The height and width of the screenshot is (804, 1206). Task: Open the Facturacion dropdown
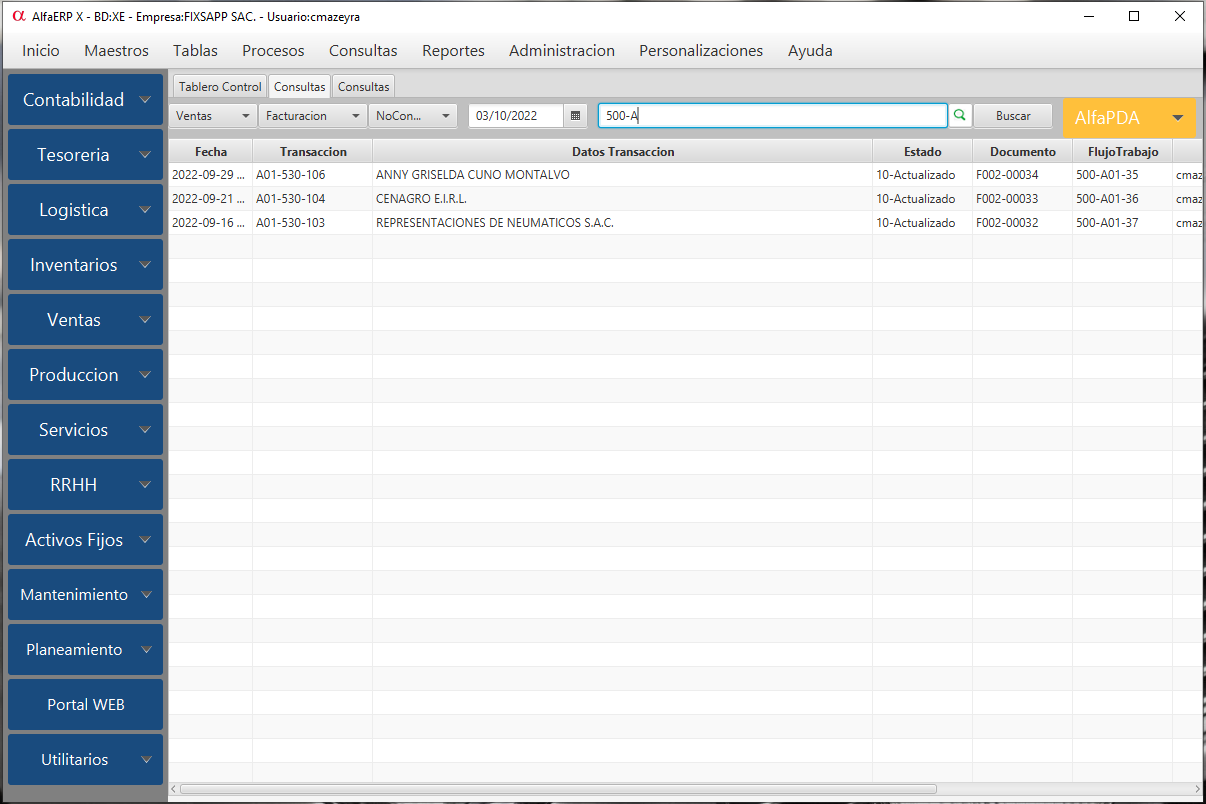pyautogui.click(x=313, y=116)
